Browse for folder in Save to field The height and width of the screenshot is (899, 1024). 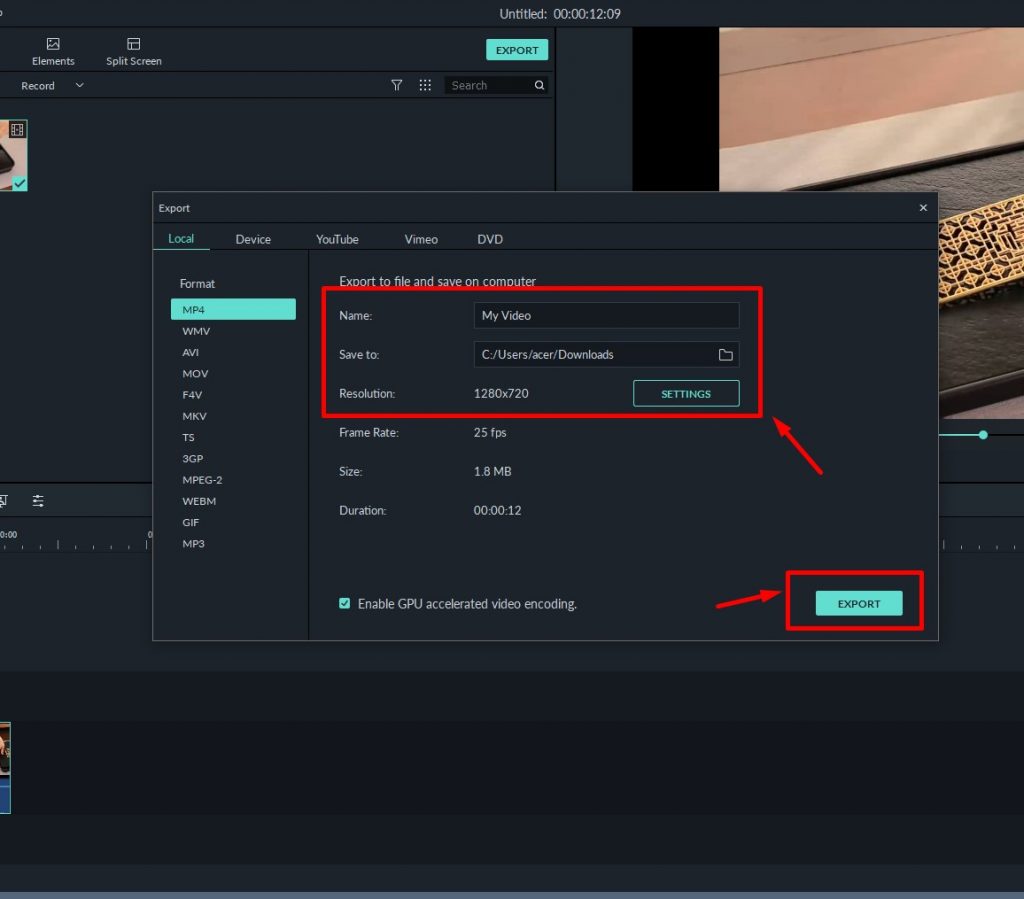726,355
